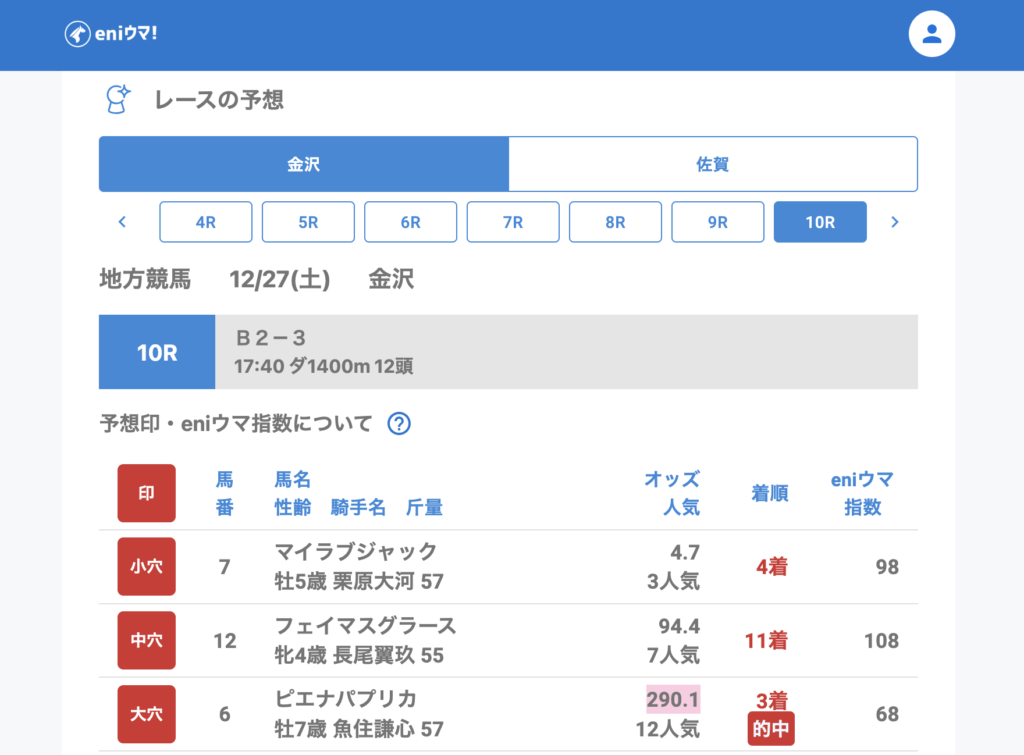Select race 6R
This screenshot has width=1024, height=755.
(x=410, y=222)
